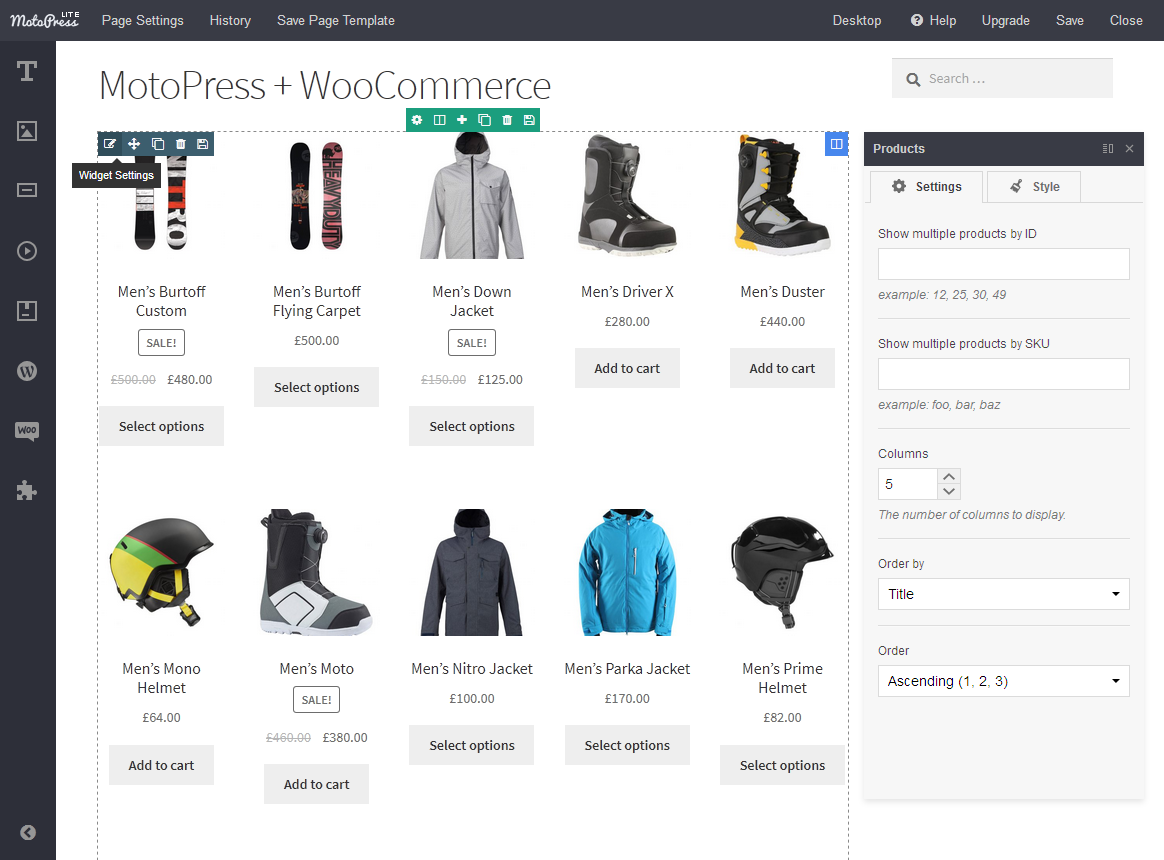This screenshot has height=860, width=1164.
Task: Open the plugins puzzle-piece widgets group
Action: tap(27, 490)
